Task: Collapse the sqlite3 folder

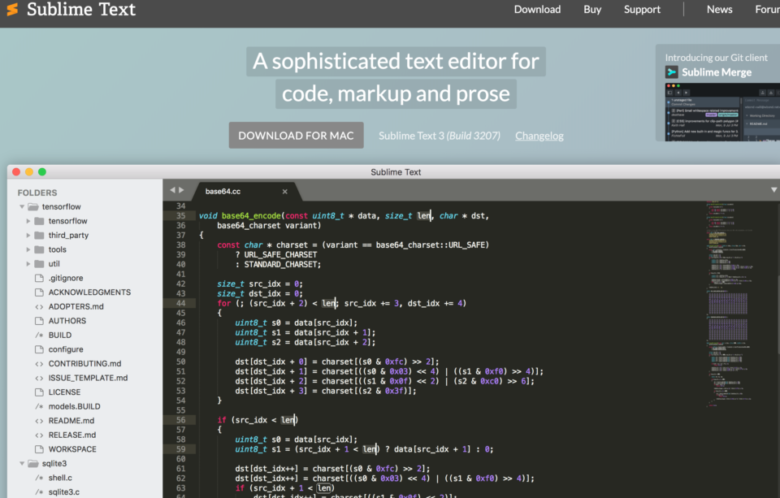Action: [x=22, y=464]
